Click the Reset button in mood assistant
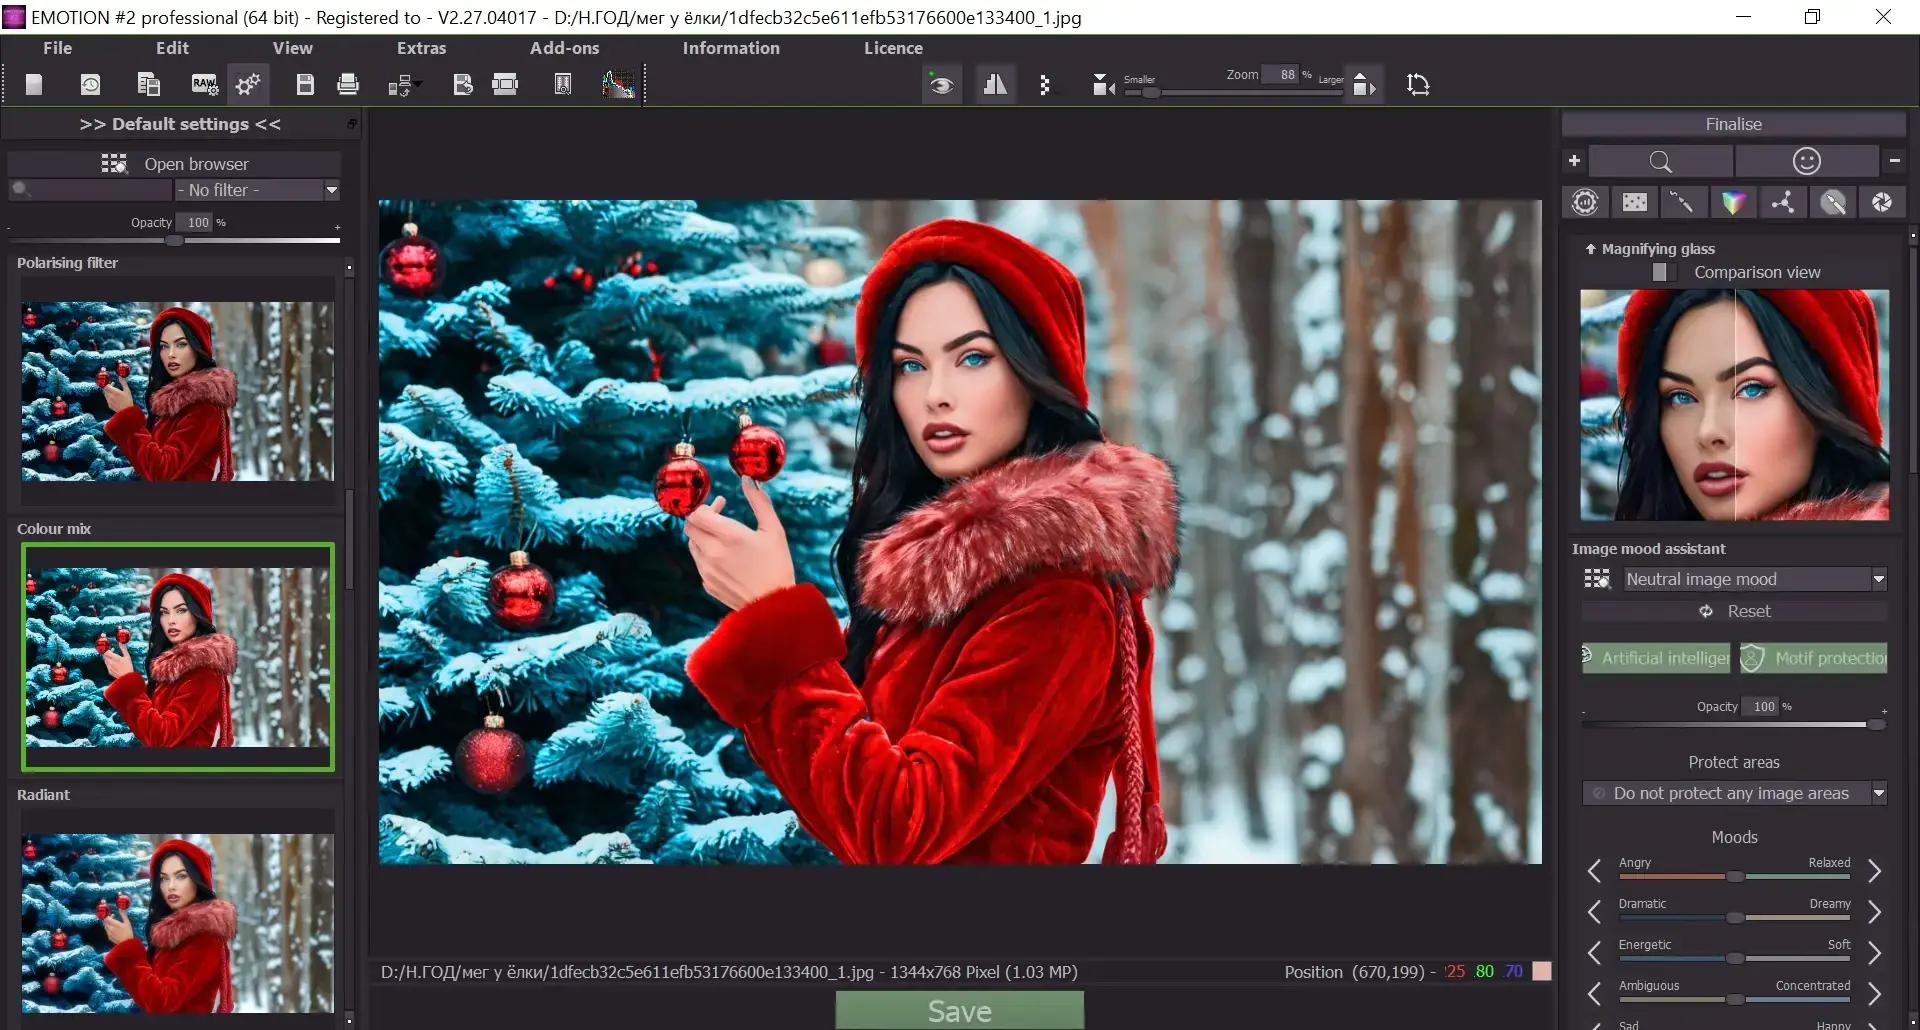1920x1030 pixels. [1735, 611]
